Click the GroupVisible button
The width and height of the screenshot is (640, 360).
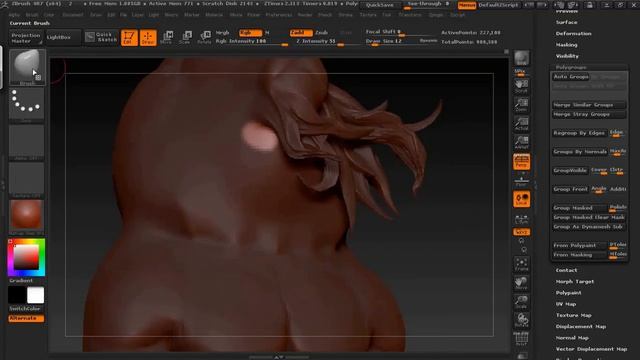coord(570,171)
